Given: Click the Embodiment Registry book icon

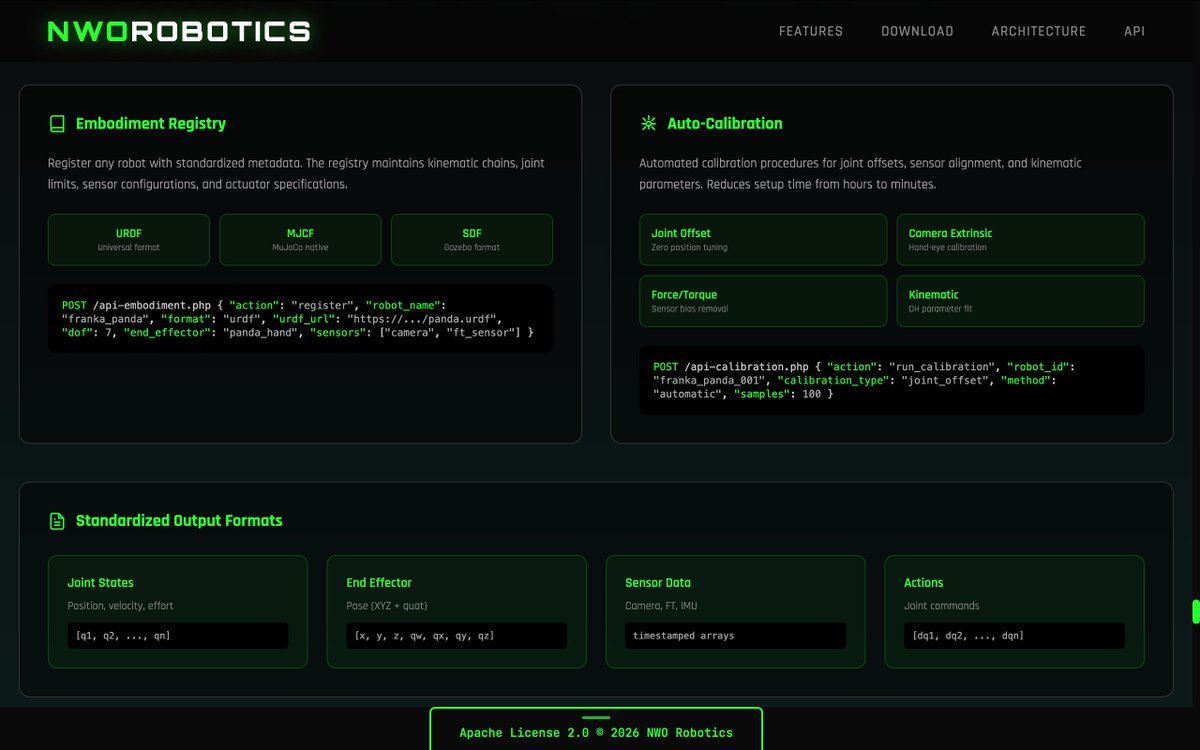Looking at the screenshot, I should click(57, 124).
